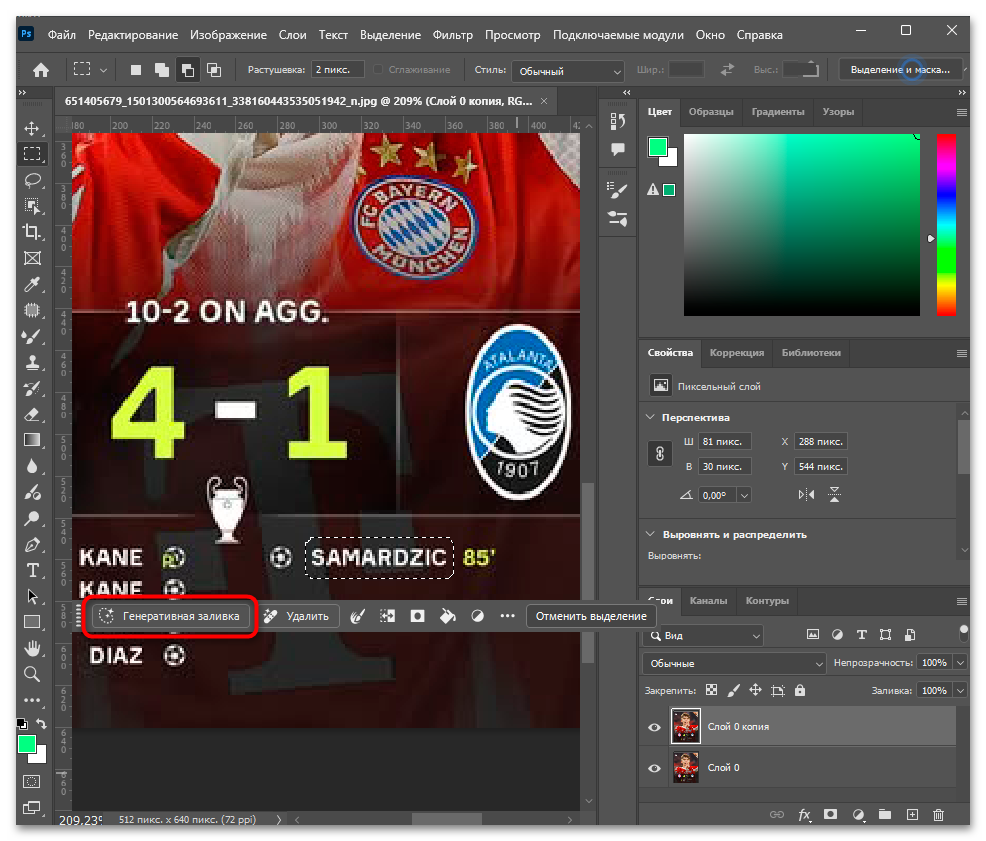Open the Слои menu
Screen dimensions: 986x841
(x=292, y=35)
